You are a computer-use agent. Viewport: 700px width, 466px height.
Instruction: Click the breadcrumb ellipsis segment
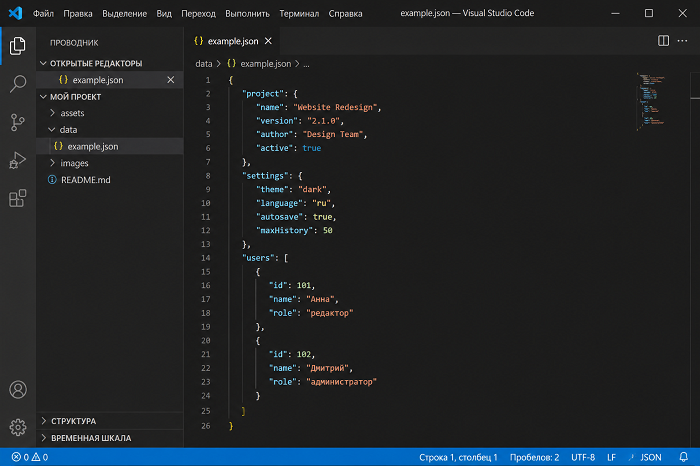pos(306,64)
